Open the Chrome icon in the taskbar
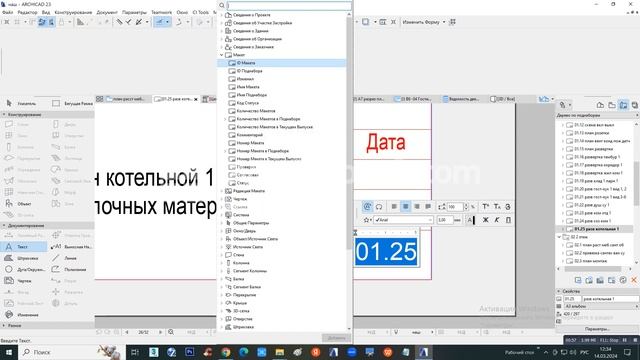 pyautogui.click(x=226, y=352)
